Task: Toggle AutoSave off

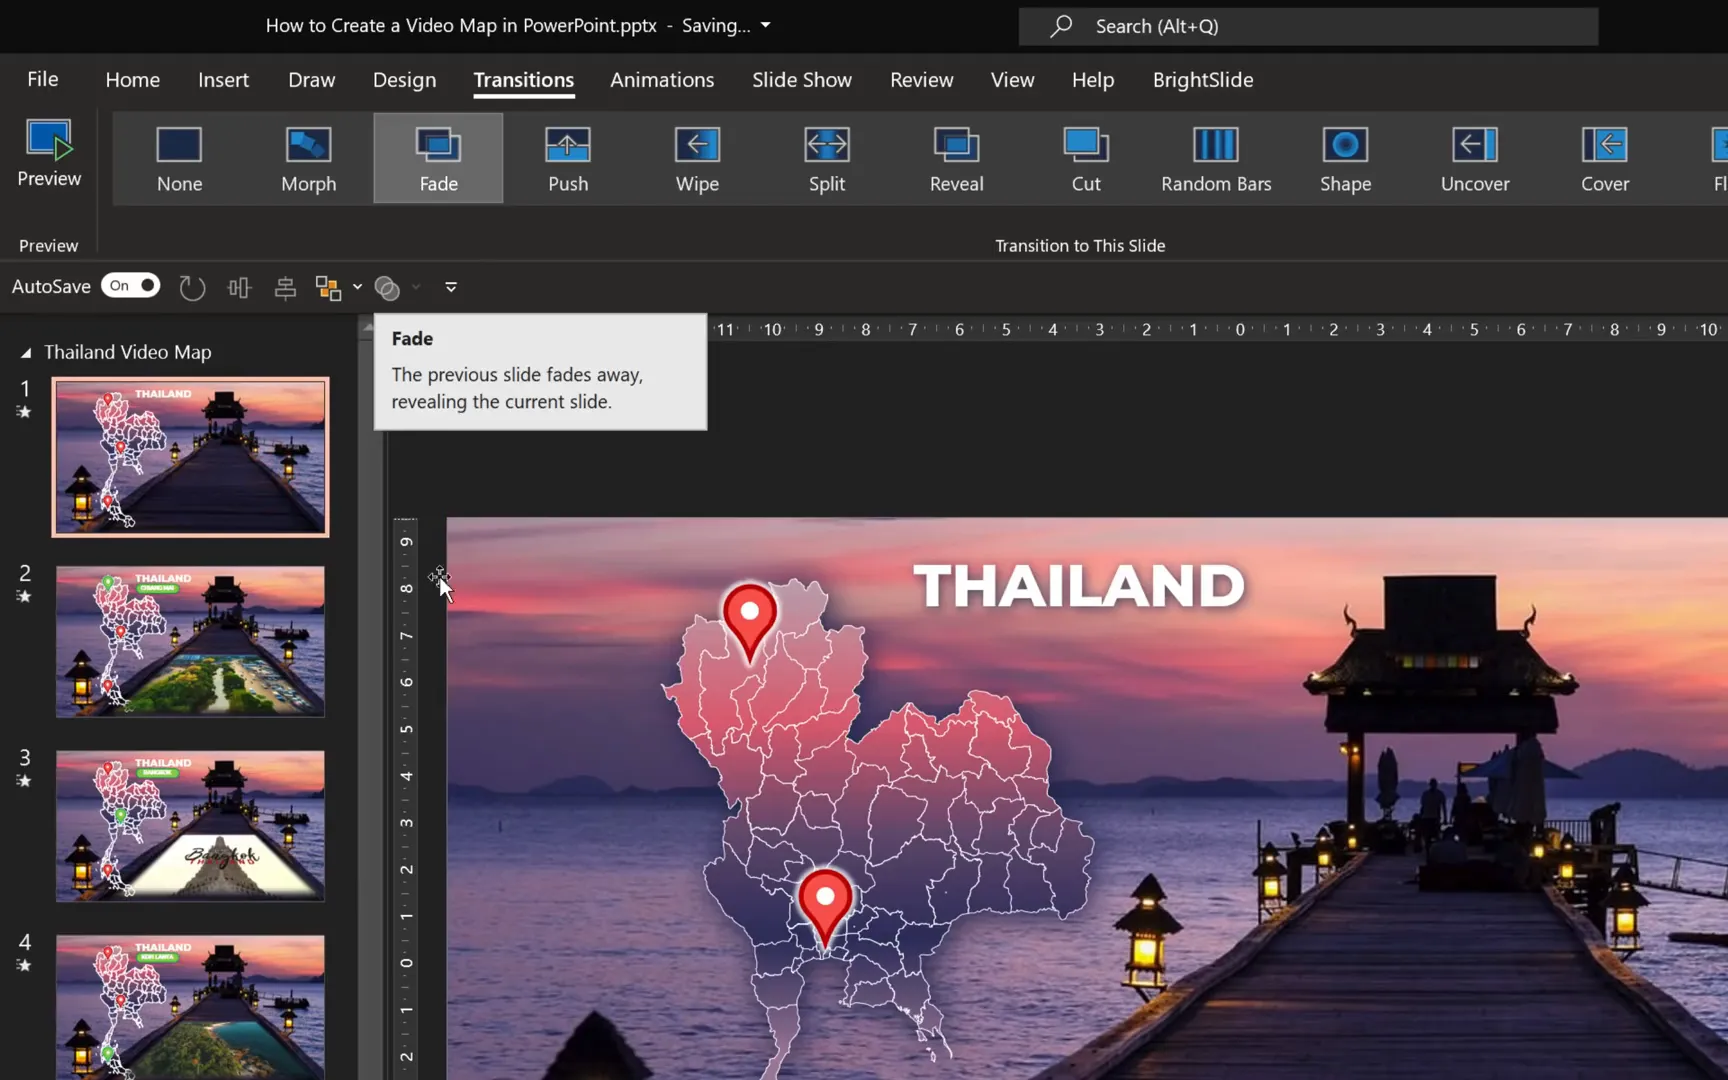Action: pyautogui.click(x=130, y=286)
